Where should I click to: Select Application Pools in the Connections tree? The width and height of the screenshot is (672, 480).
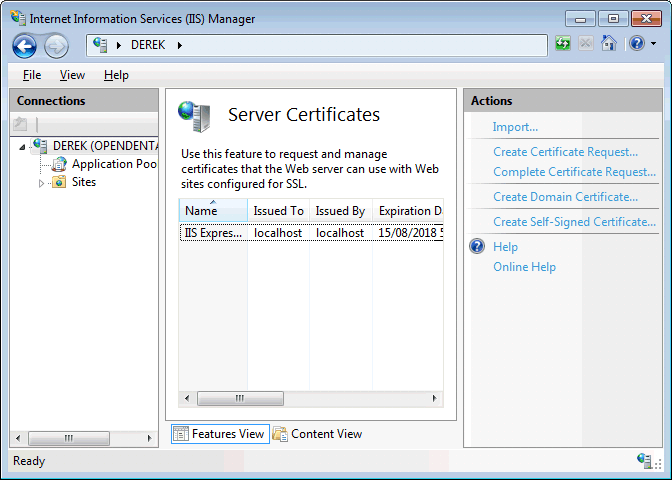pyautogui.click(x=114, y=164)
